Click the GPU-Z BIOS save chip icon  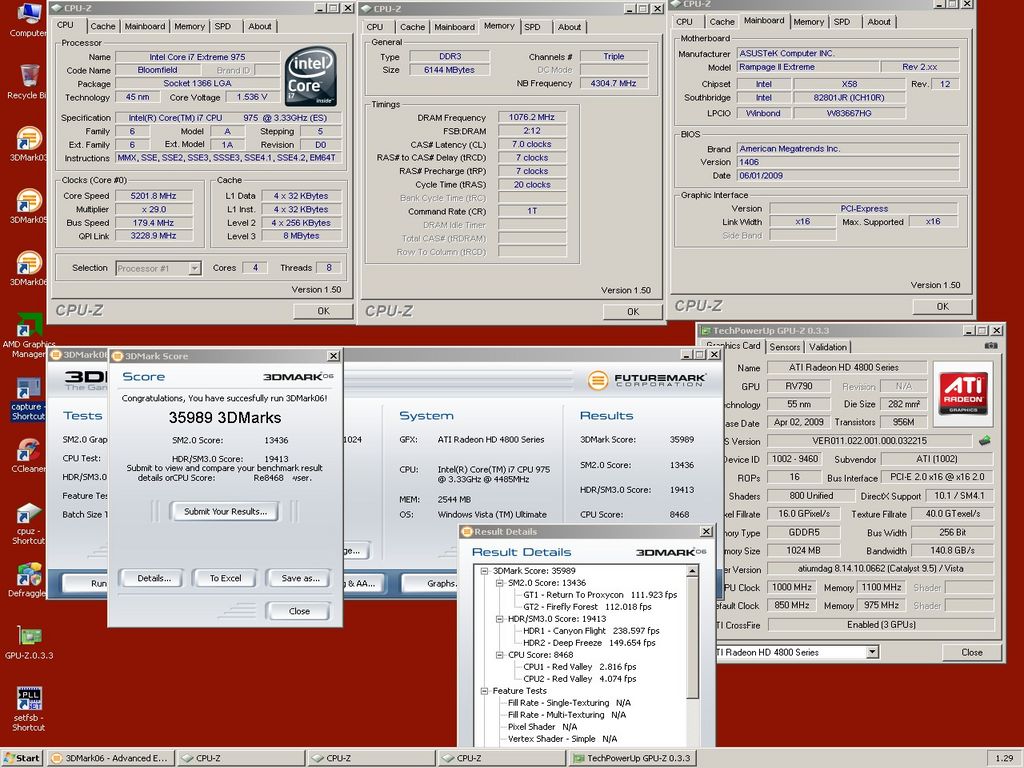(985, 441)
